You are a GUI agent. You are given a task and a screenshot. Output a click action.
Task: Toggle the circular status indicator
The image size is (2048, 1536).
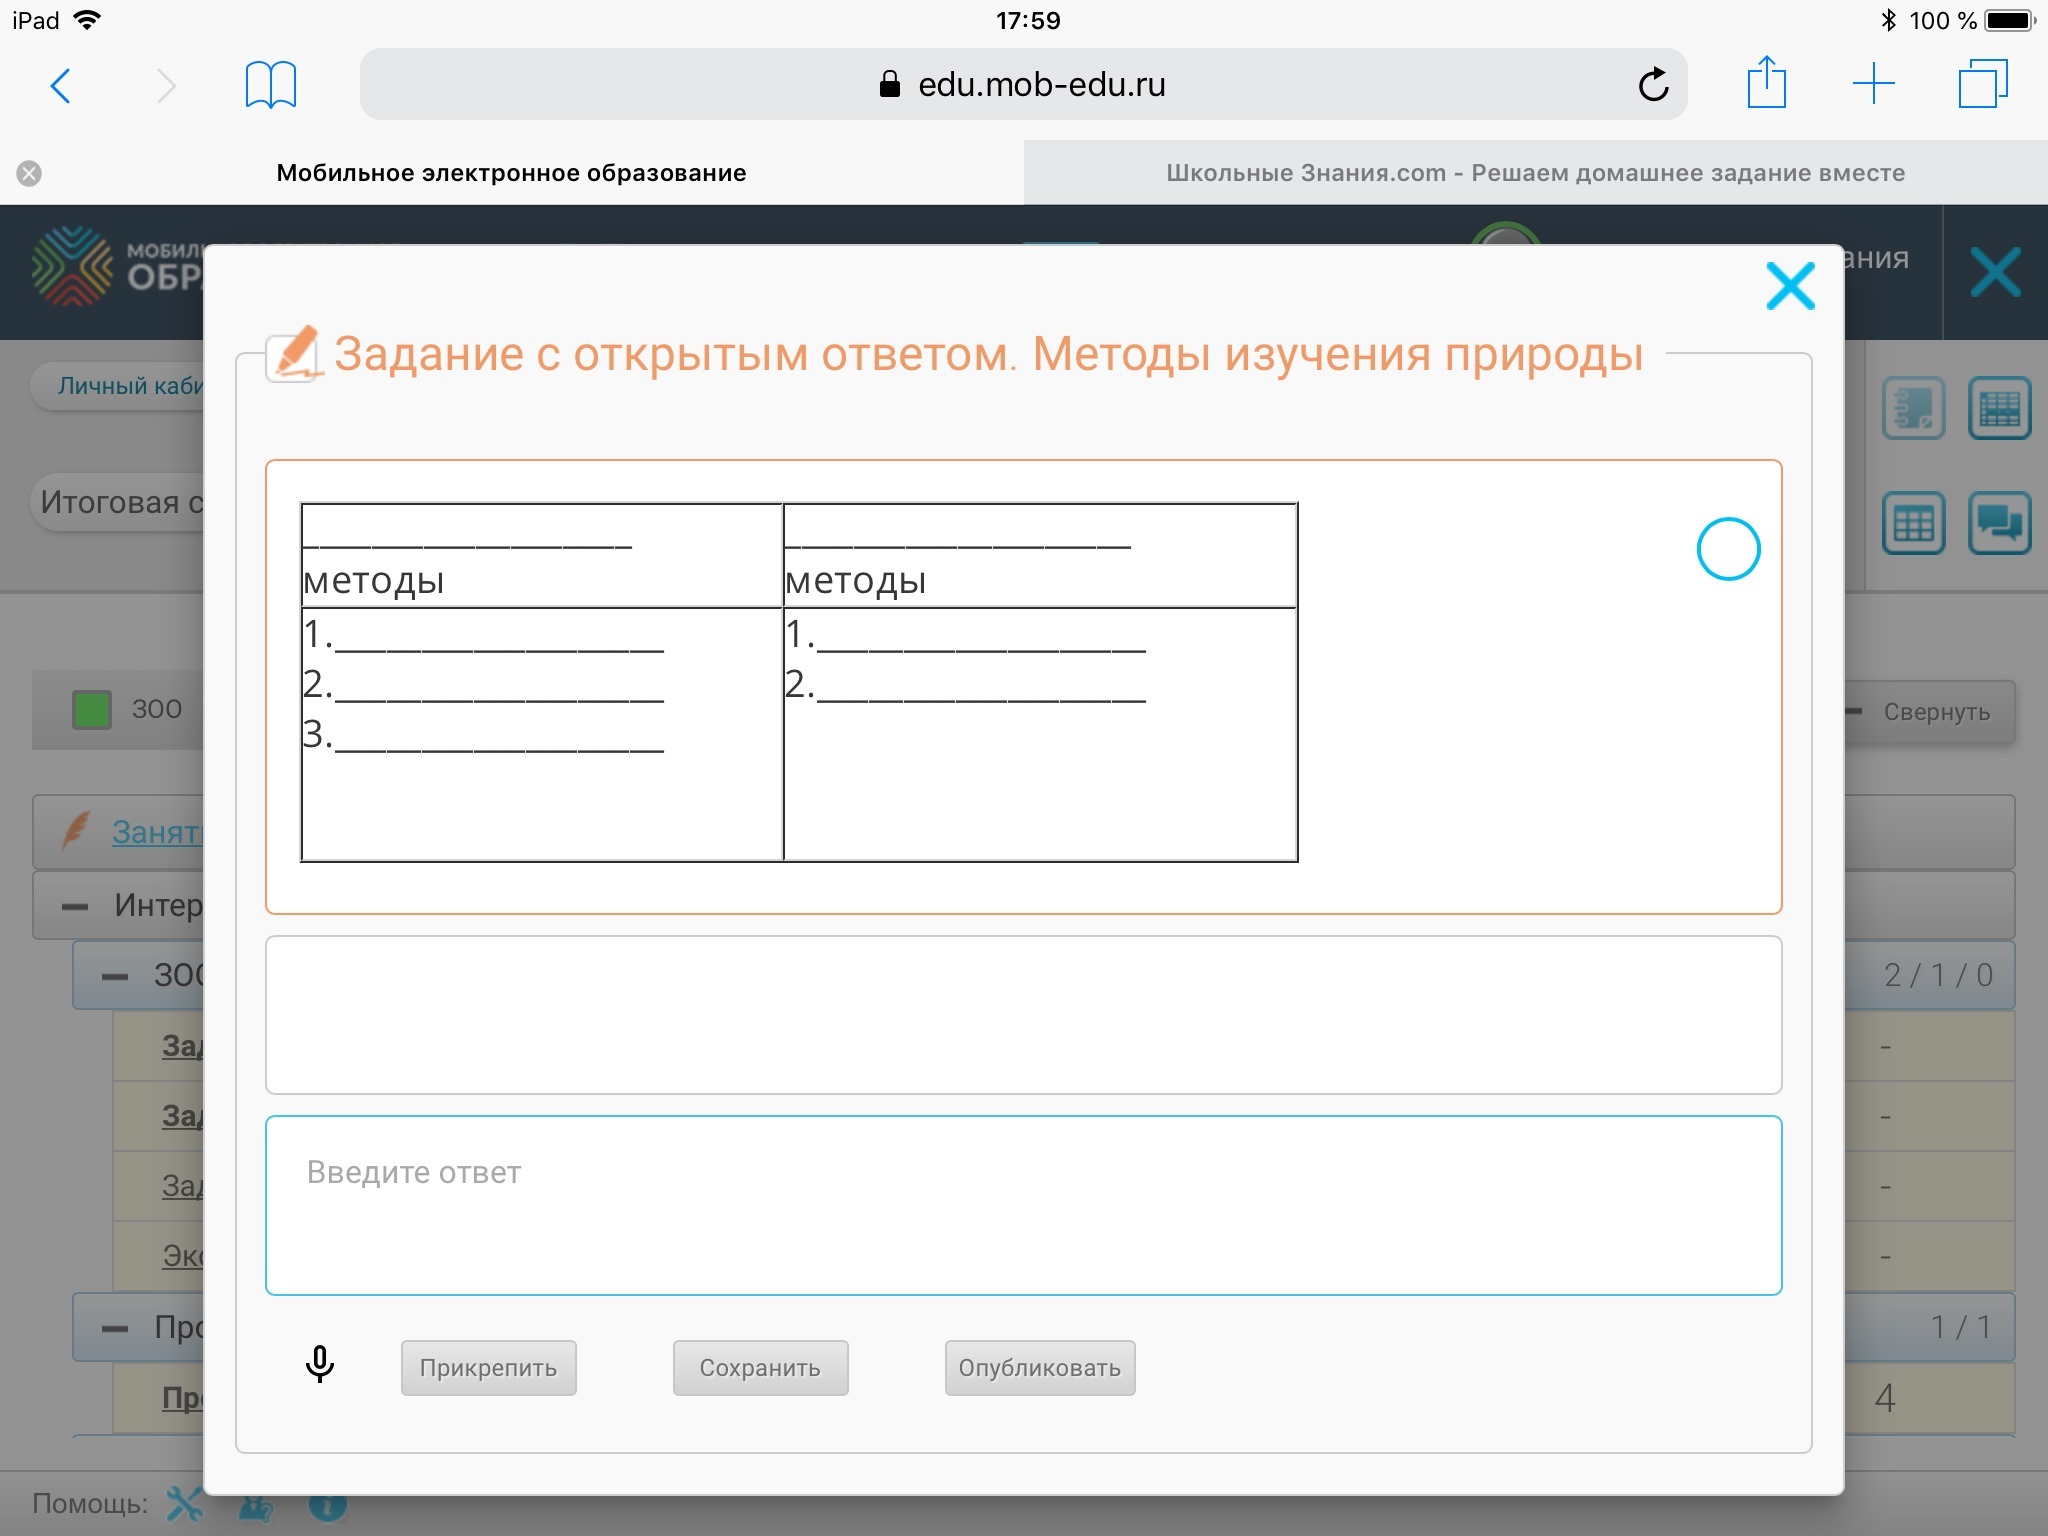pyautogui.click(x=1728, y=549)
